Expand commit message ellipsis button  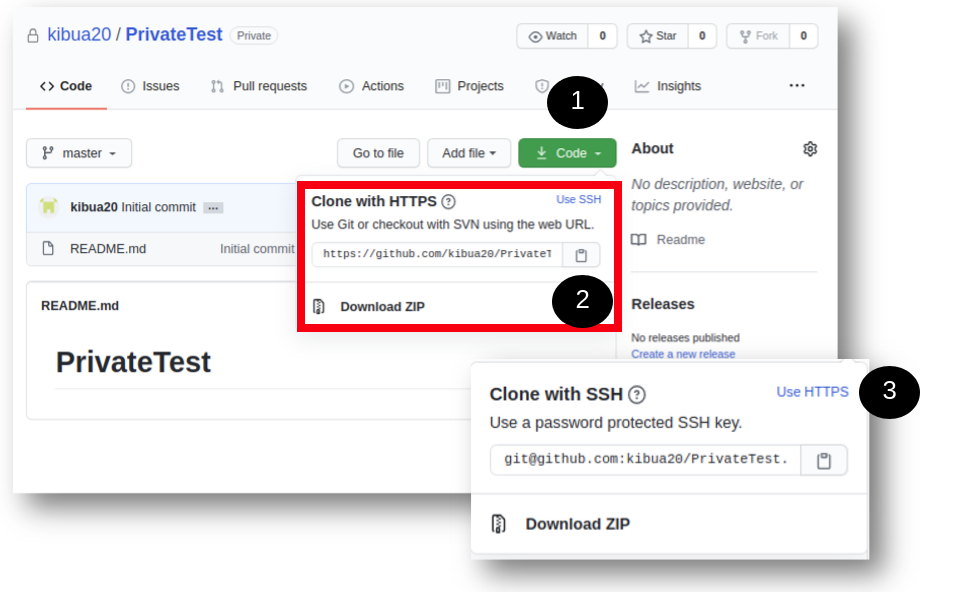(213, 208)
